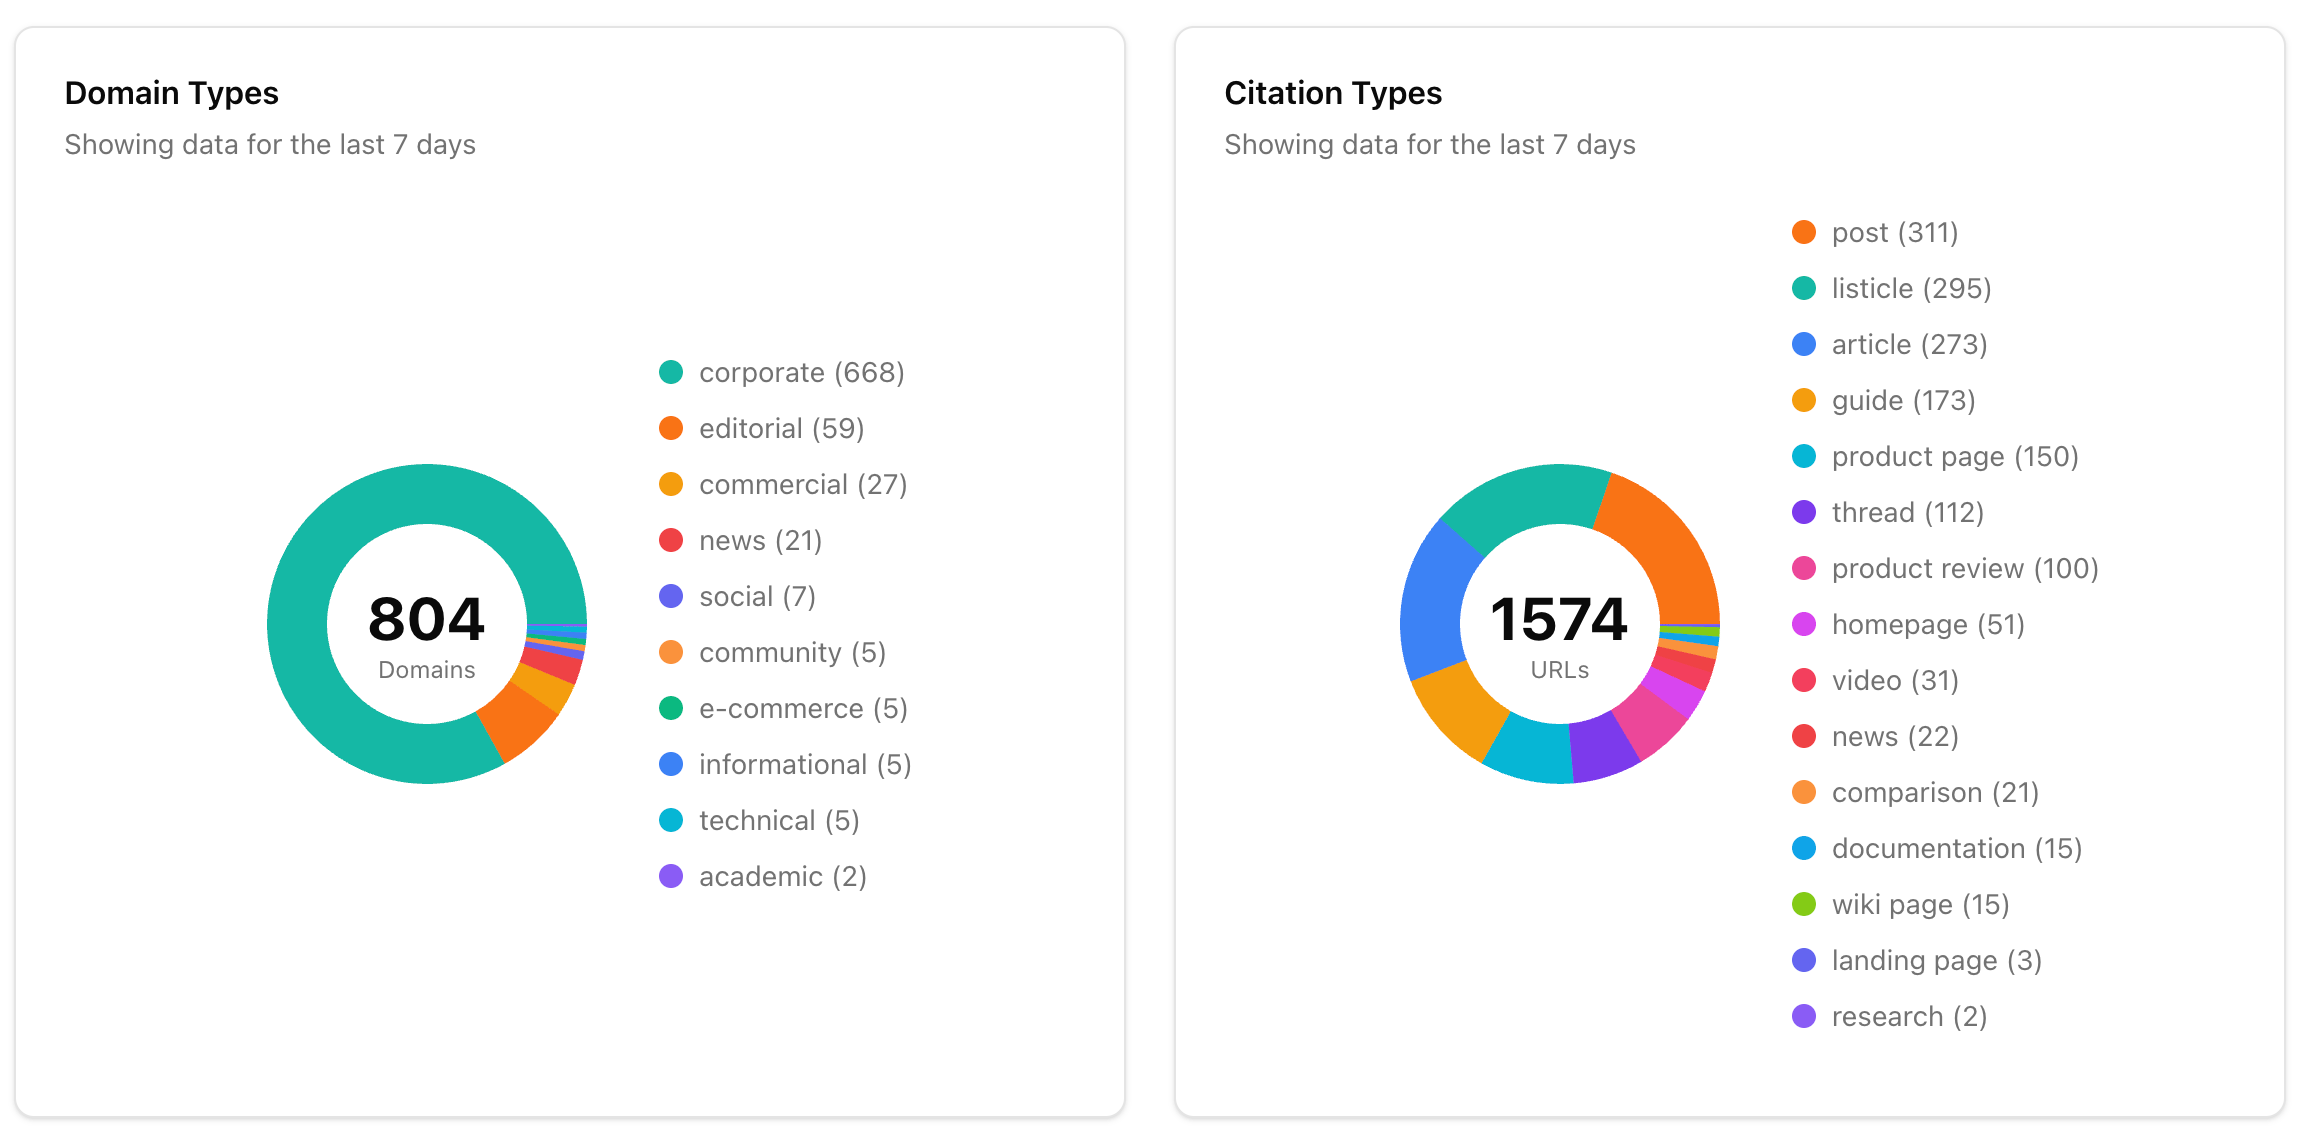The height and width of the screenshot is (1138, 2304).
Task: Click commercial (27) in Domain Types legend
Action: [x=803, y=485]
